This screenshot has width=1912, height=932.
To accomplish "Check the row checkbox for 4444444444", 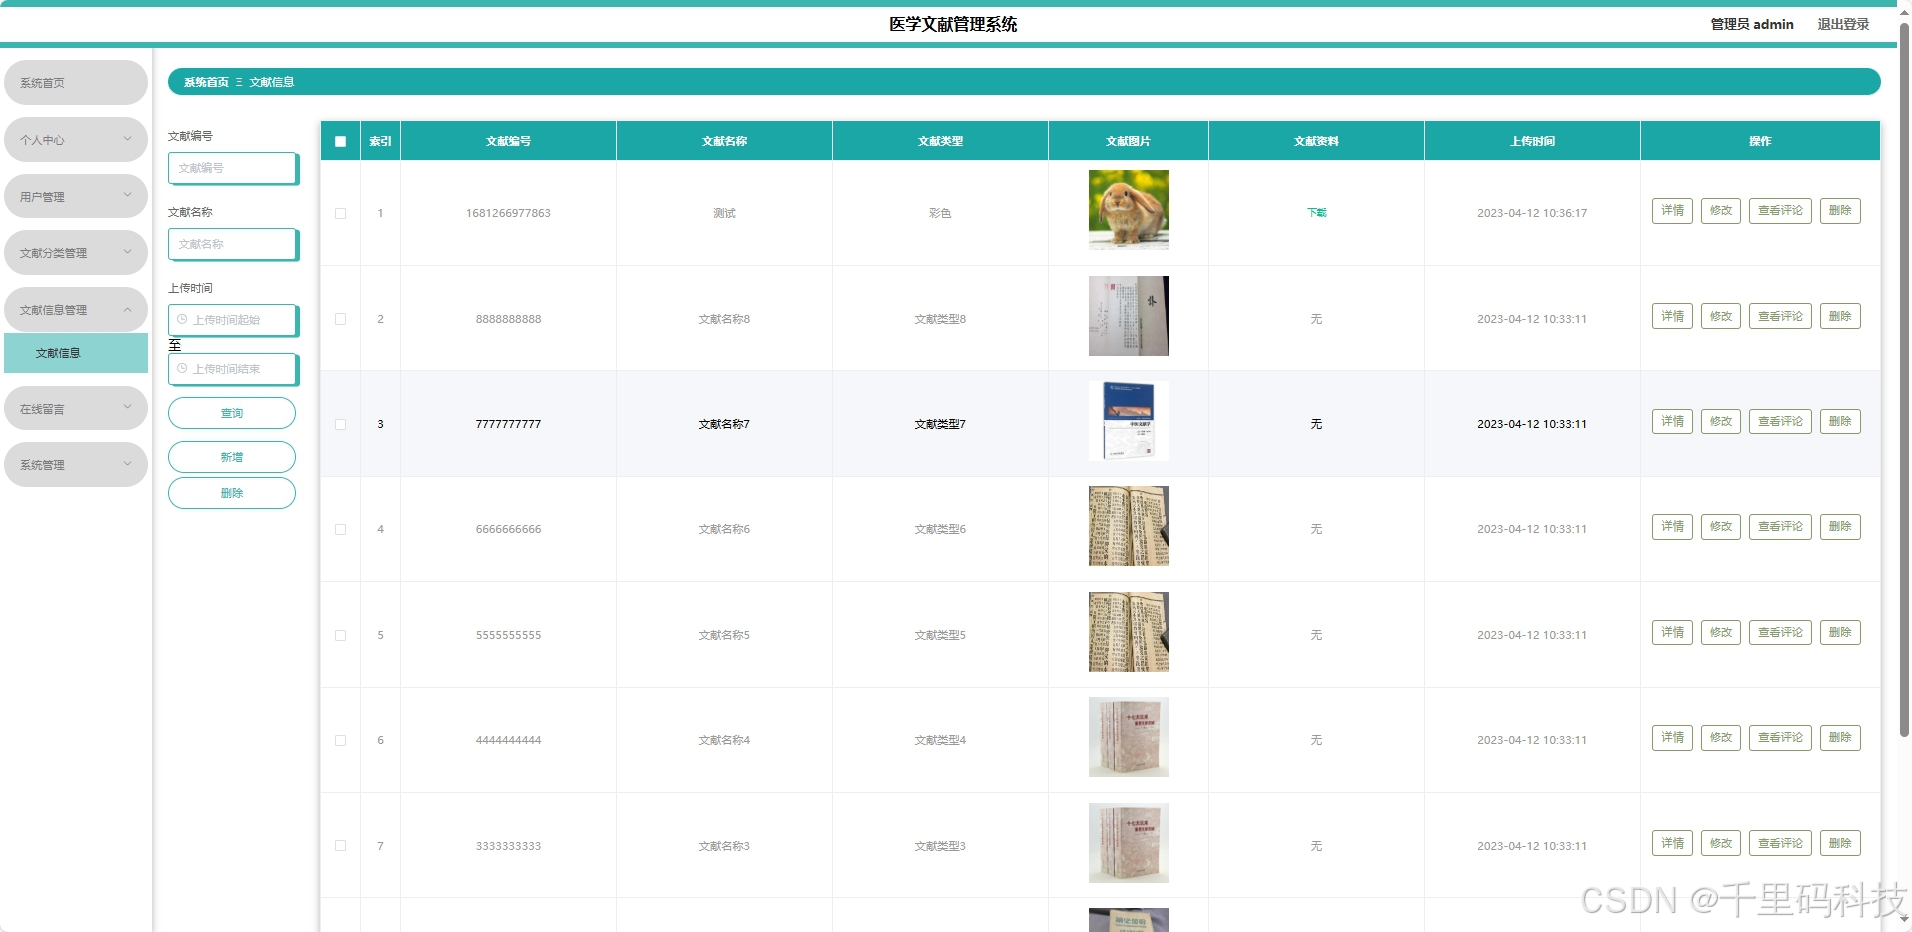I will click(340, 740).
